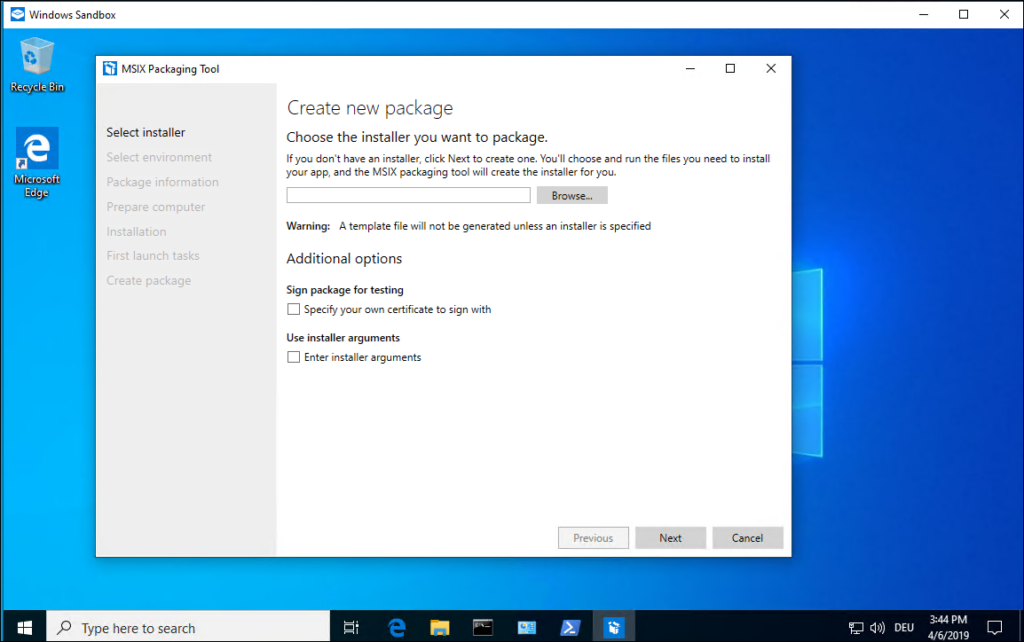
Task: Click the 'Type here to search' box
Action: pos(190,628)
